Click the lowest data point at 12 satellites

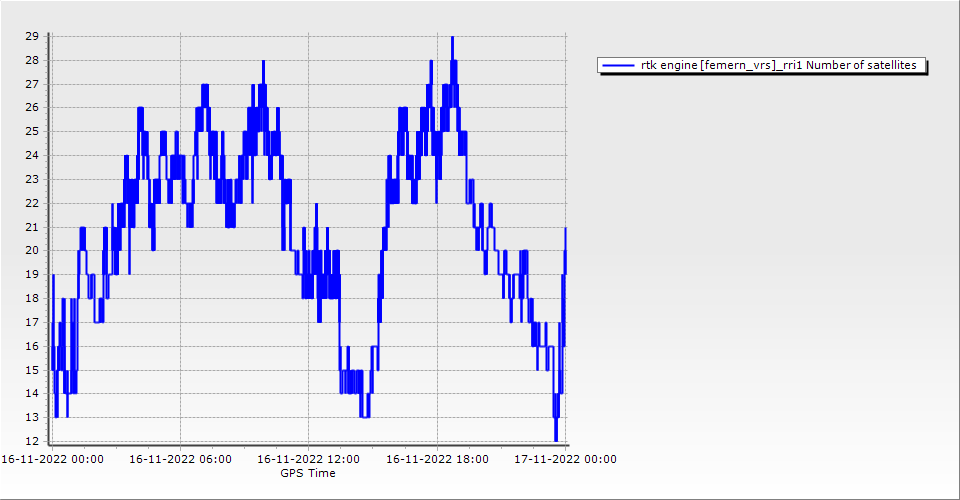point(556,440)
